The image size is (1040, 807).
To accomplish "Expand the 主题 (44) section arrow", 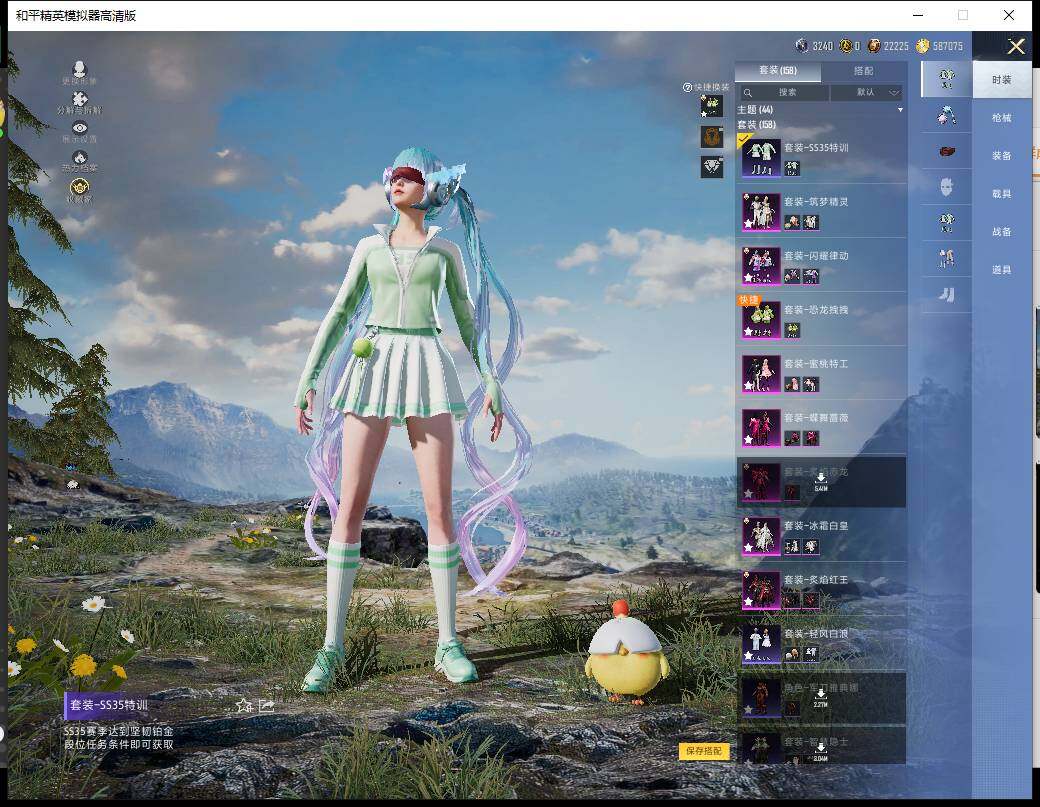I will [x=900, y=109].
